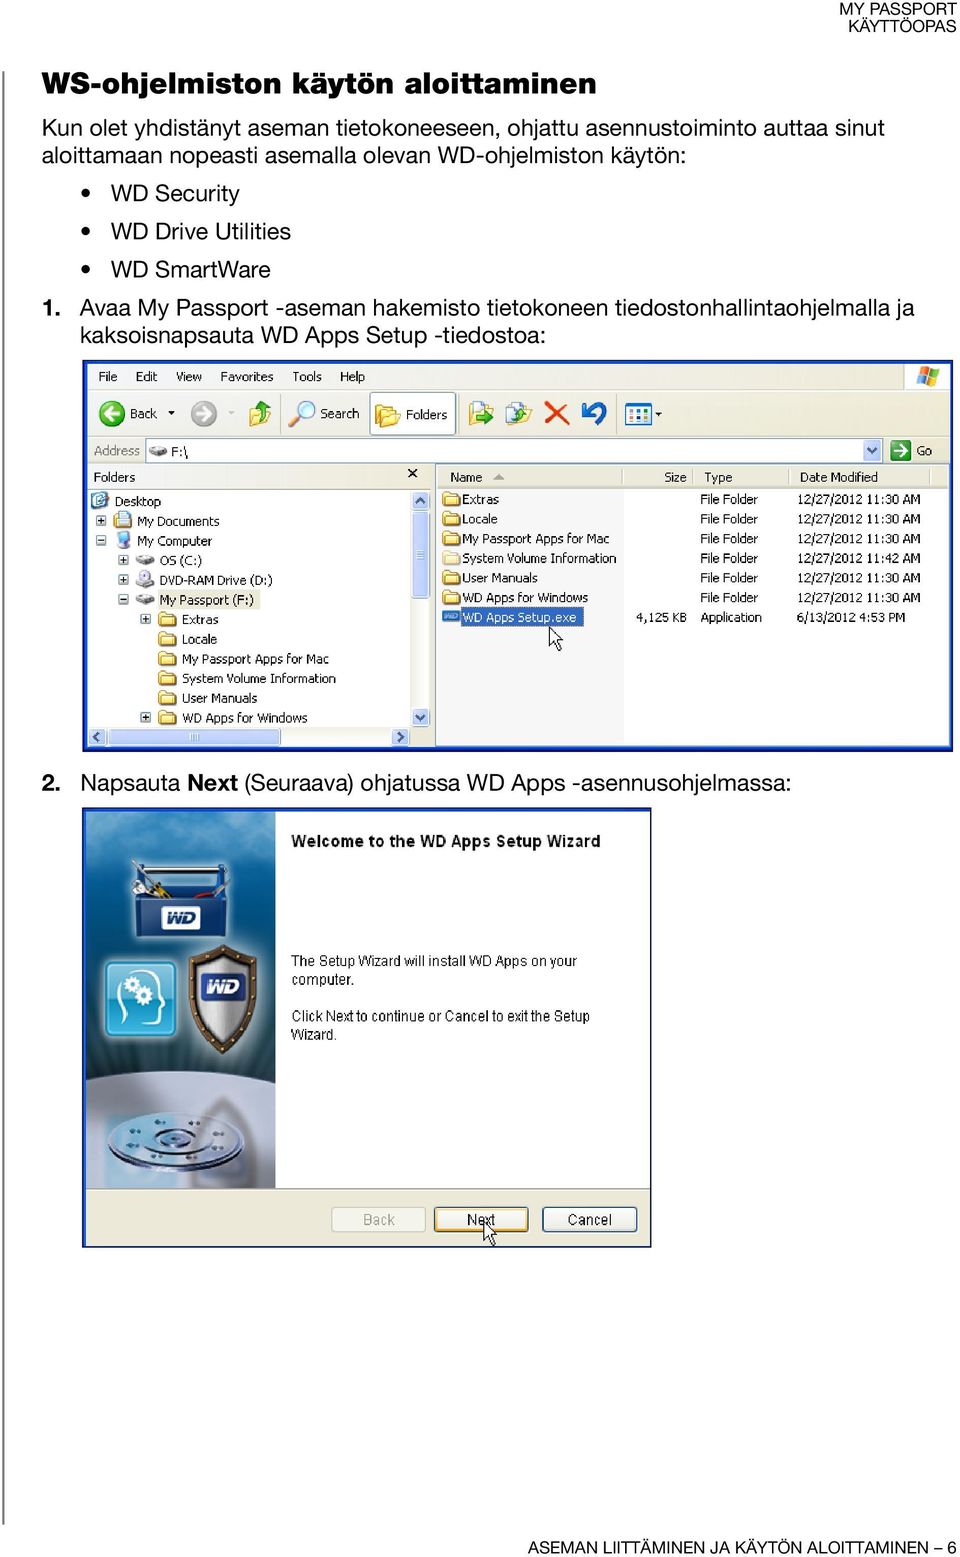Viewport: 960px width, 1557px height.
Task: Open the Favorites menu
Action: (247, 377)
